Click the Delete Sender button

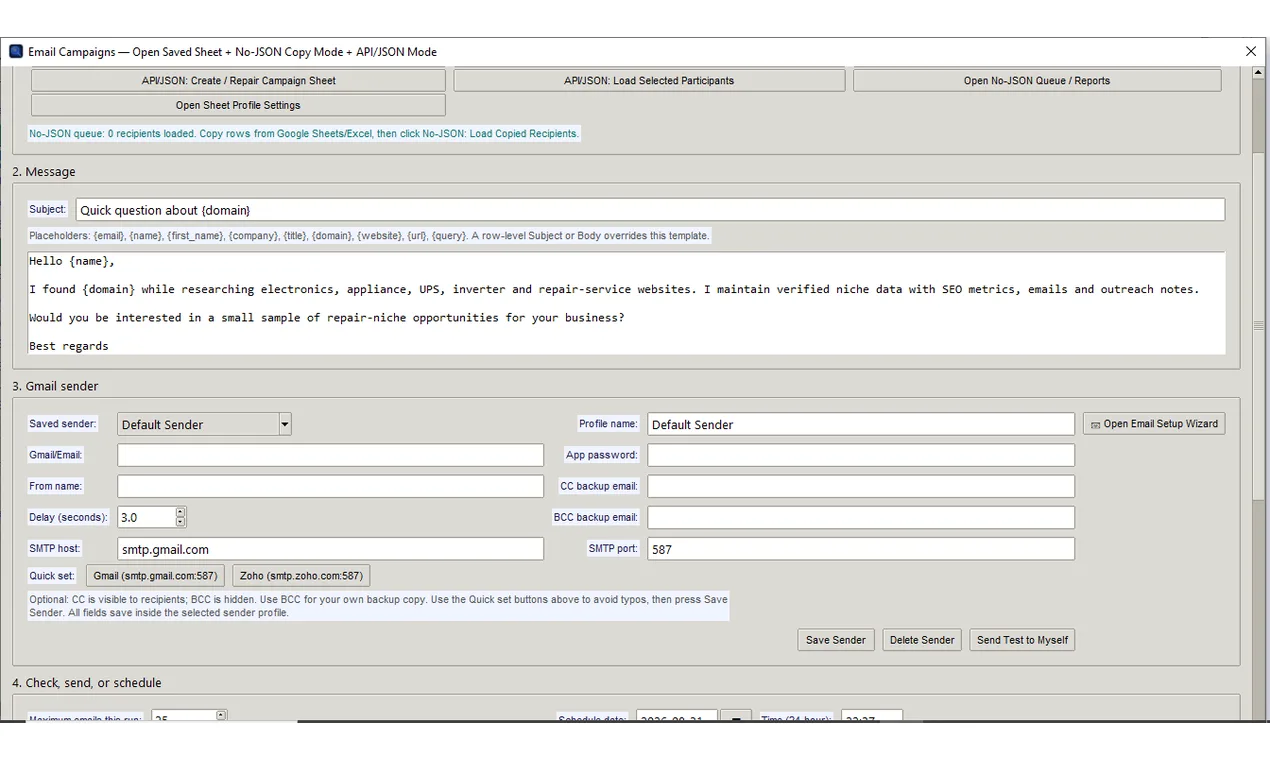[922, 640]
